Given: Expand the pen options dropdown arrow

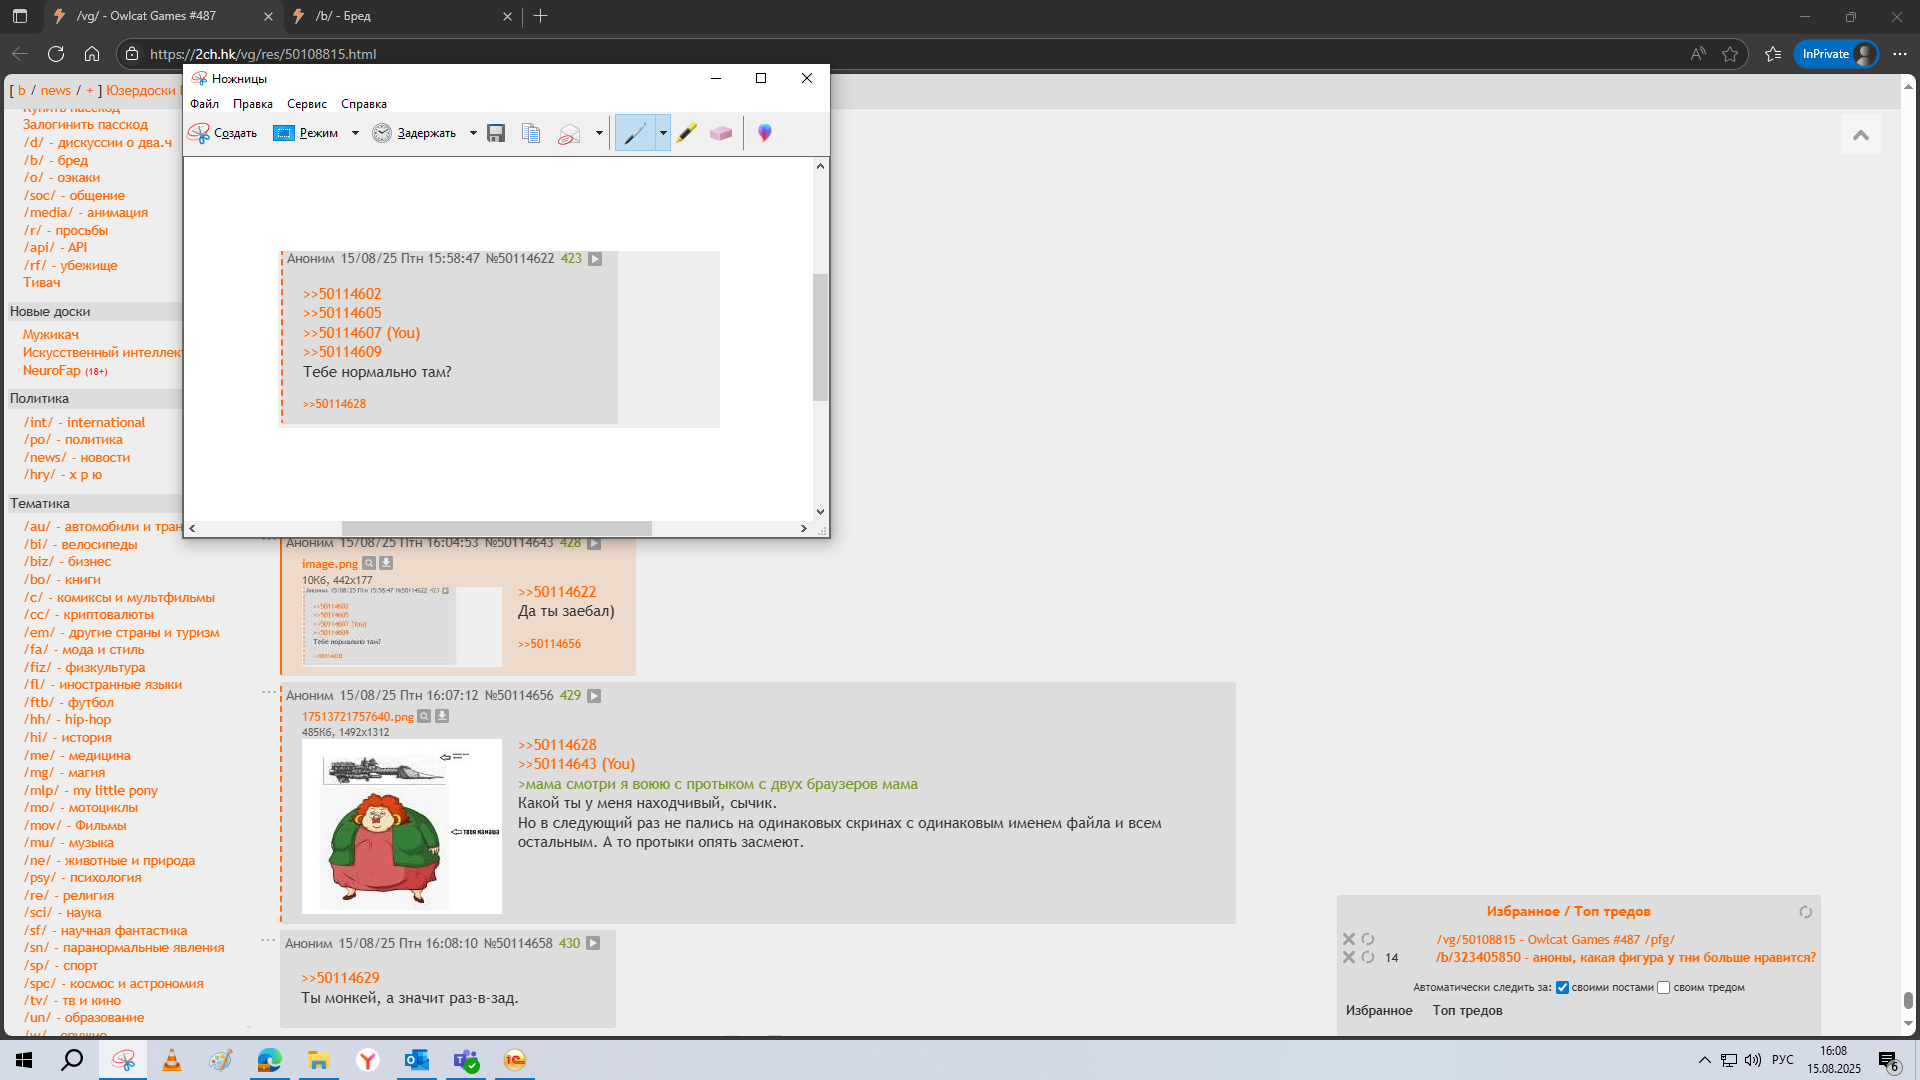Looking at the screenshot, I should (x=662, y=133).
